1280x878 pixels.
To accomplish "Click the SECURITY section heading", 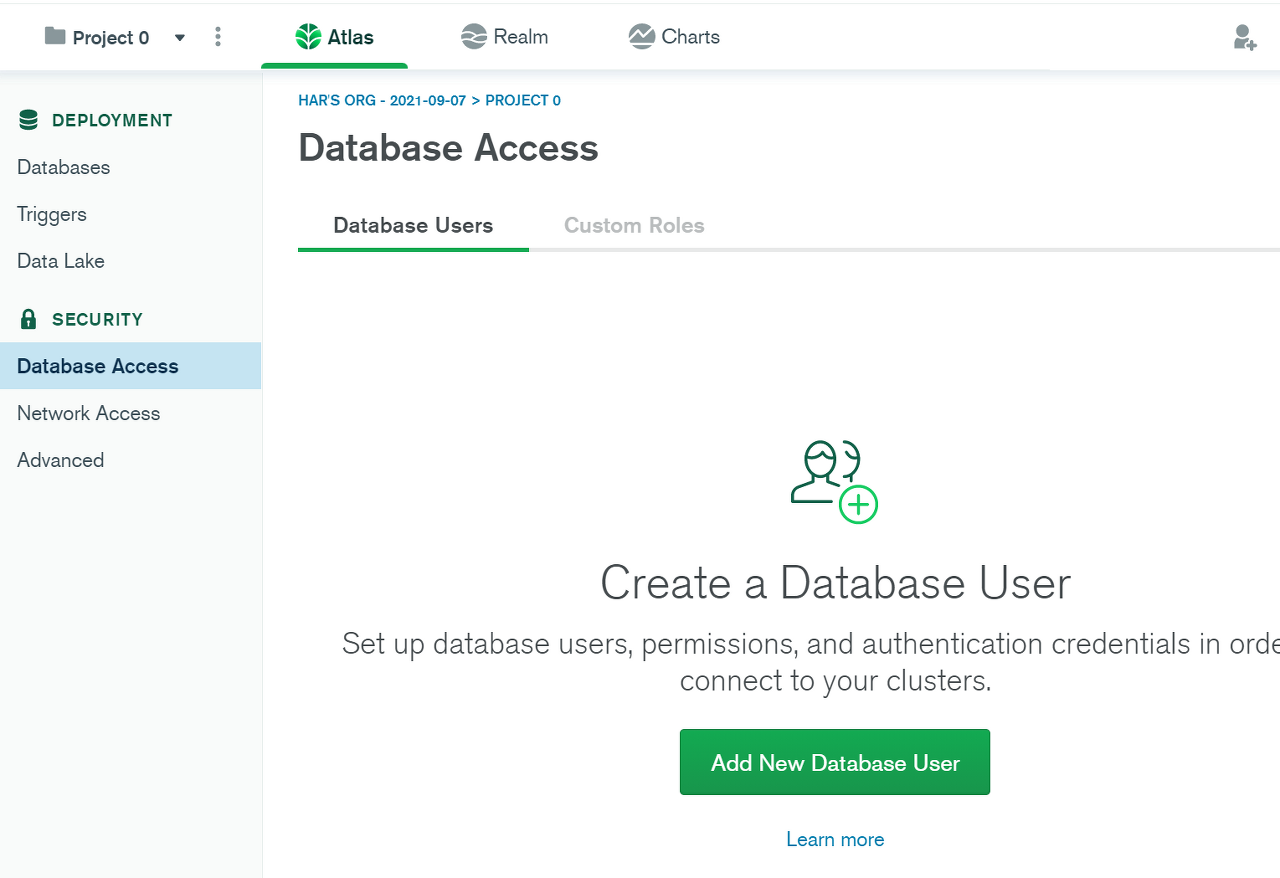I will 97,319.
